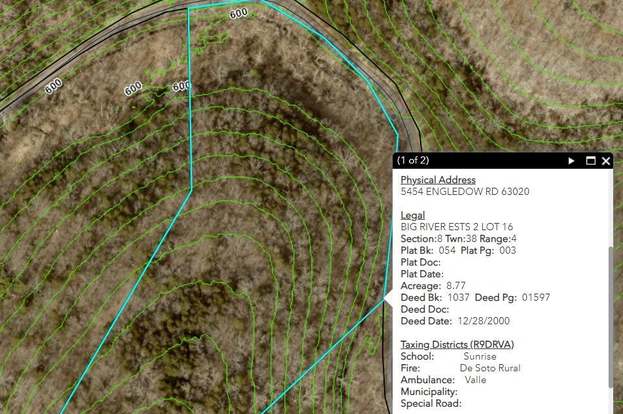Click Deed Bk value '1037'
623x414 pixels.
tap(459, 297)
